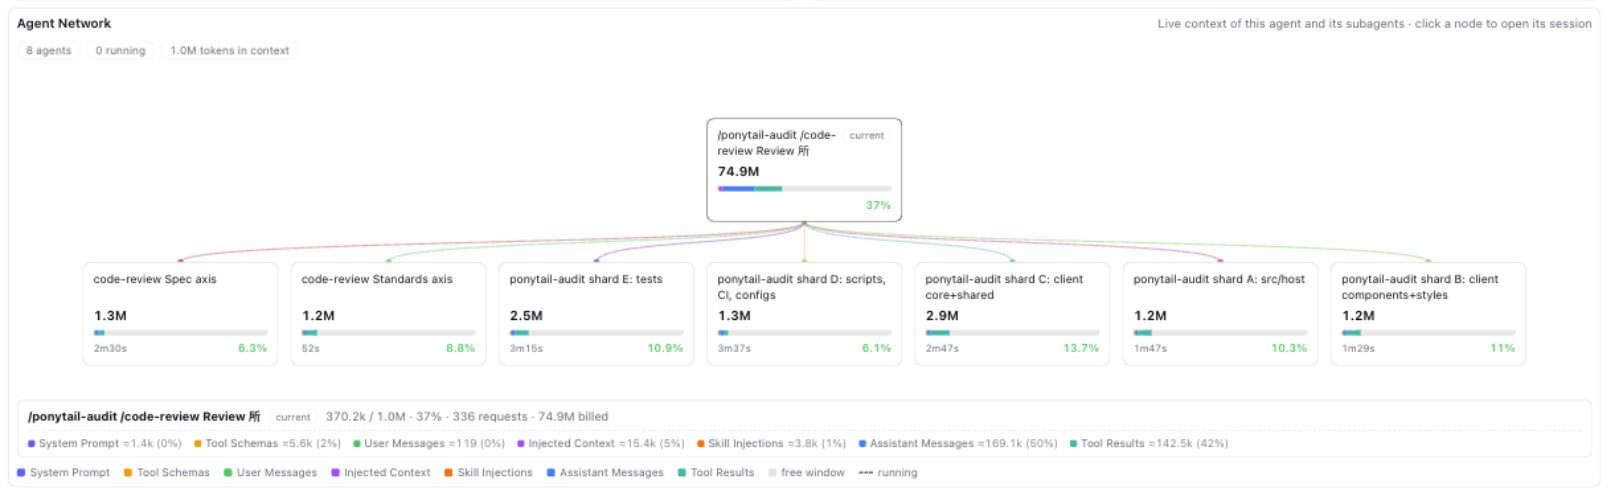Click the Tool Results legend entry at bottom
1609x495 pixels.
click(x=716, y=473)
